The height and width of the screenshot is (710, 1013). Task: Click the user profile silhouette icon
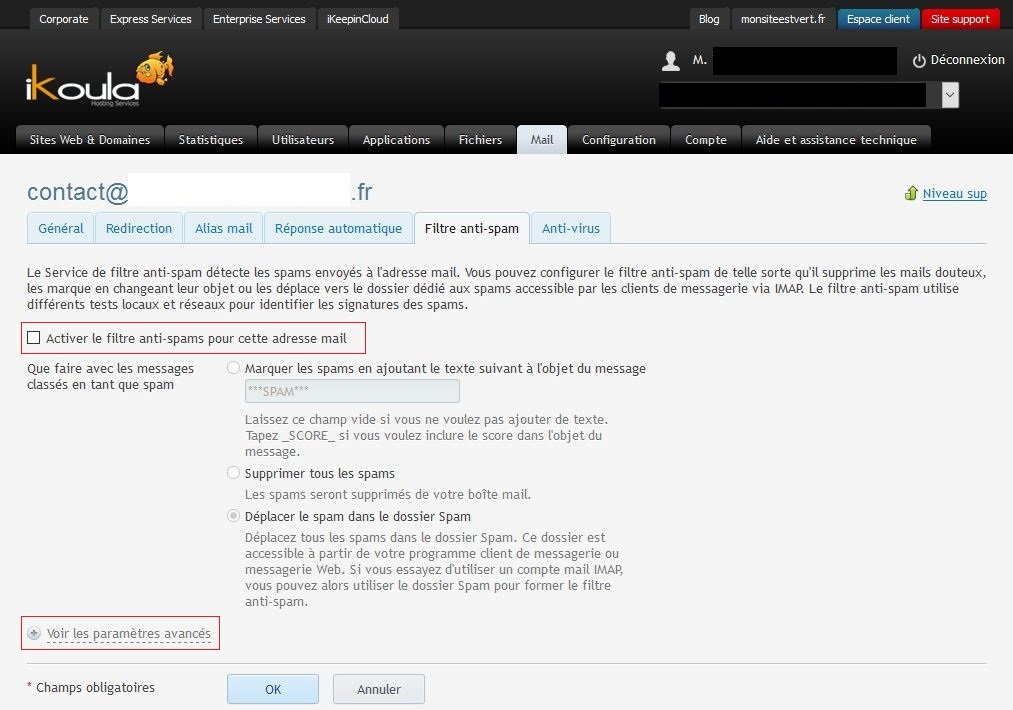[x=670, y=61]
